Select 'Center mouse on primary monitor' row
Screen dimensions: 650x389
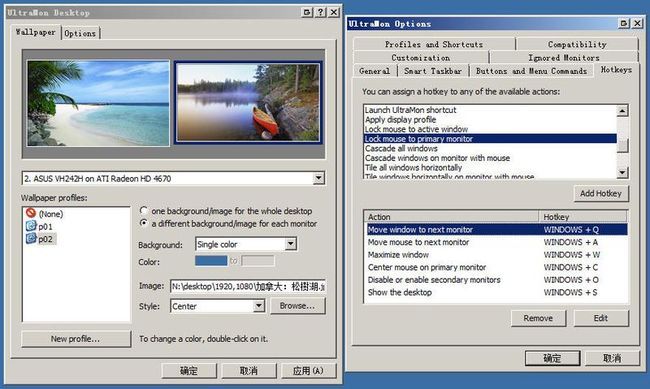(496, 267)
